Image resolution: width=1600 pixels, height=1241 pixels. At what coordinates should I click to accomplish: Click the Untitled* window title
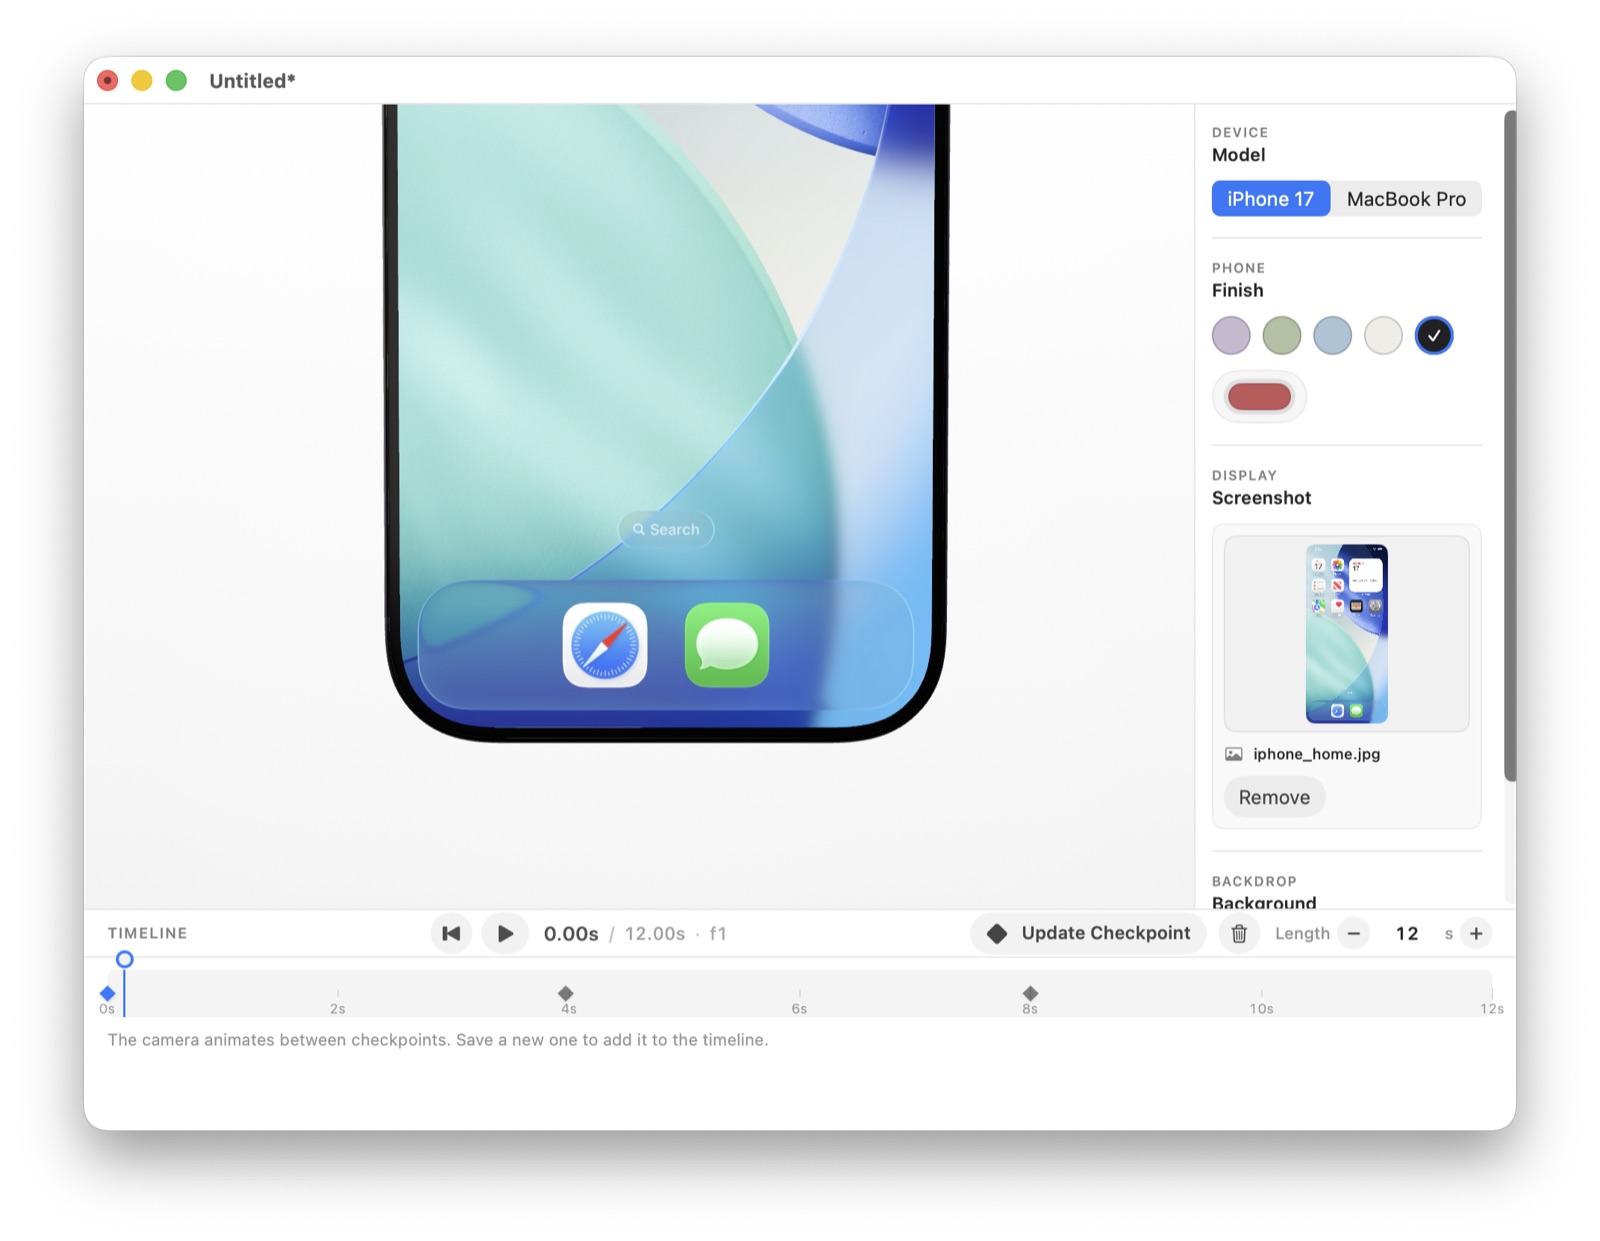(x=252, y=81)
